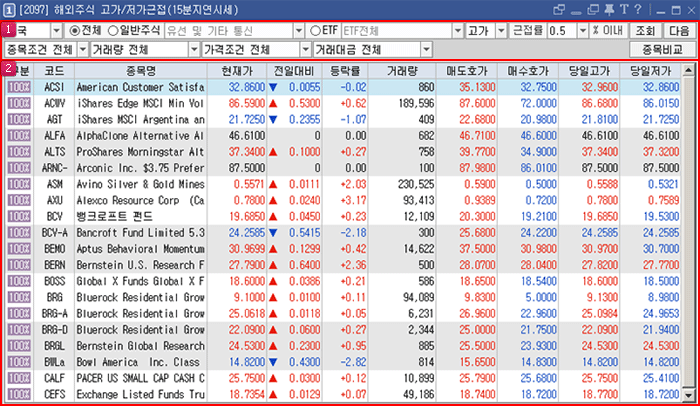Select the 전체 radio button
Screen dimensions: 700x406
pos(75,31)
